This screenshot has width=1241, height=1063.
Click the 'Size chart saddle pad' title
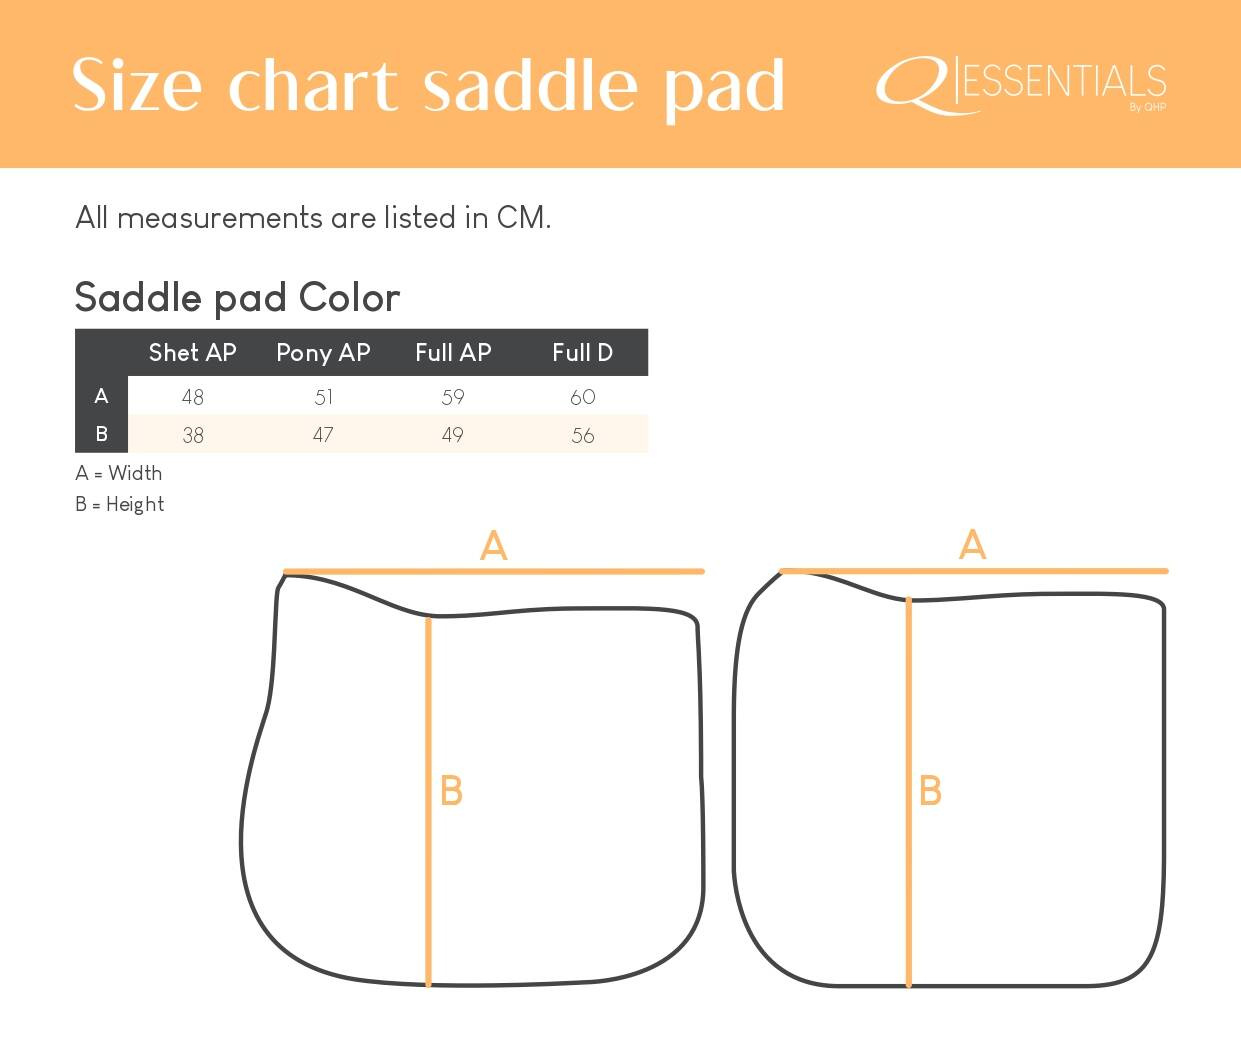point(428,86)
